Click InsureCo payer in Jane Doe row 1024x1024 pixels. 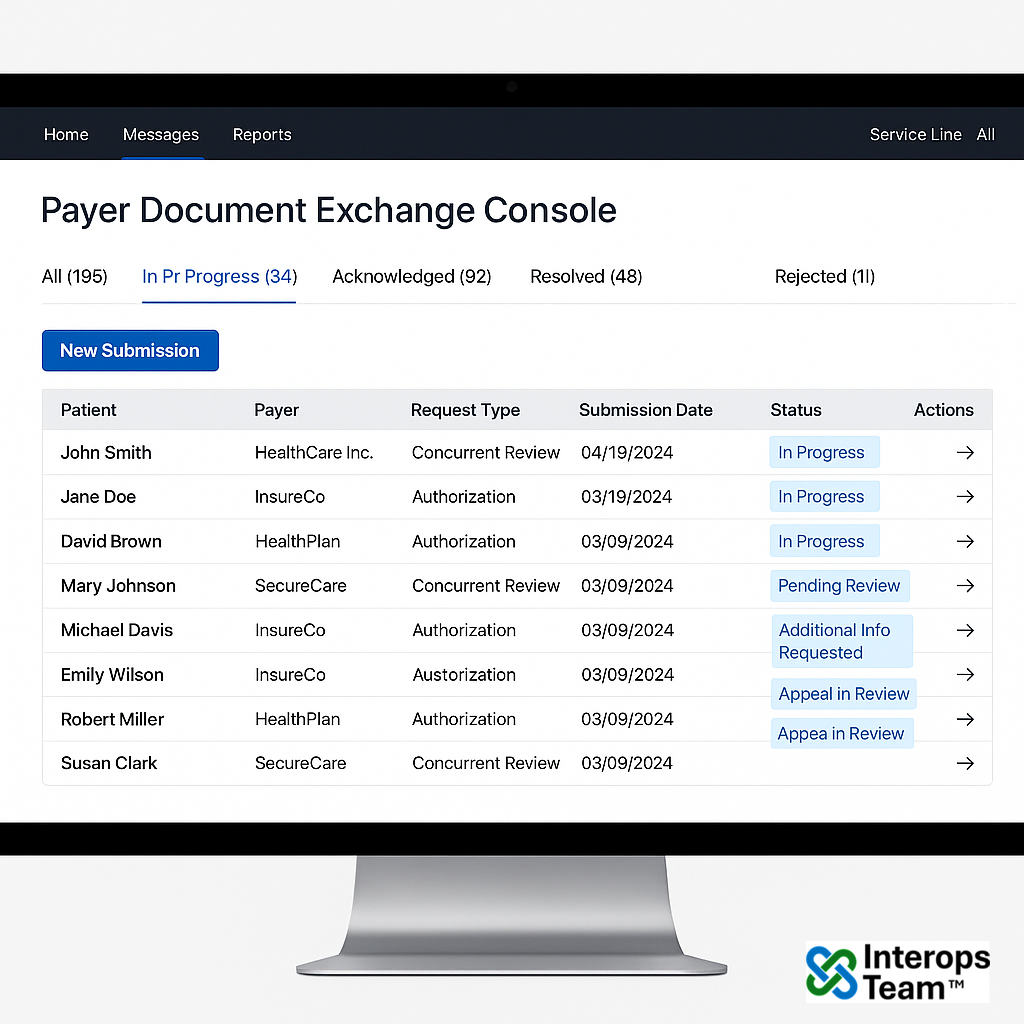(x=289, y=497)
